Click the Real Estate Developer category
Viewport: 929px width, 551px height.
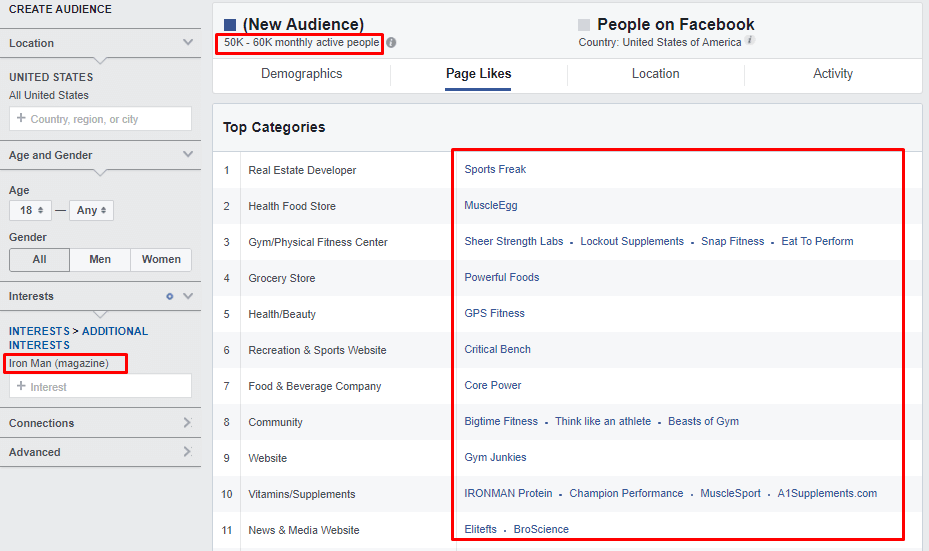302,170
